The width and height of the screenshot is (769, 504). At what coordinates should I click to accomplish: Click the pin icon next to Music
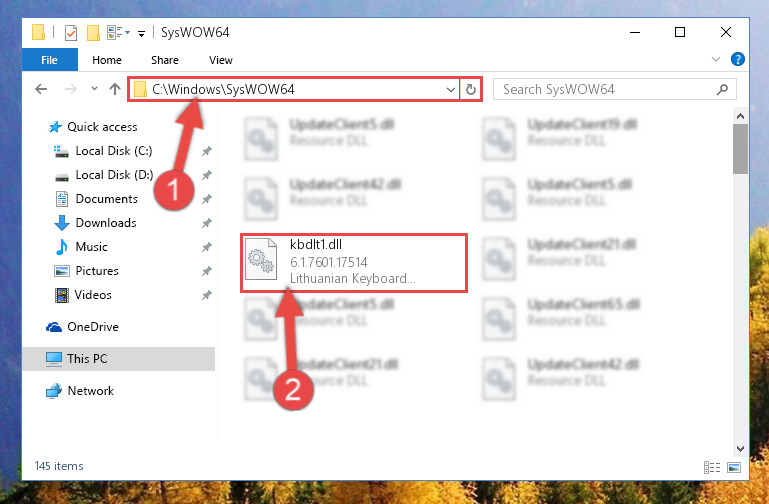pos(207,247)
